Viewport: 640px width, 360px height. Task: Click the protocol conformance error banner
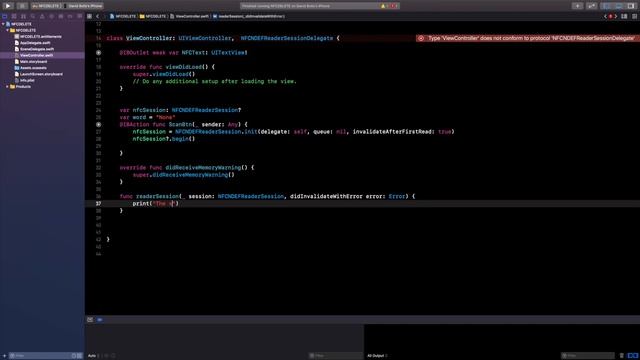528,38
